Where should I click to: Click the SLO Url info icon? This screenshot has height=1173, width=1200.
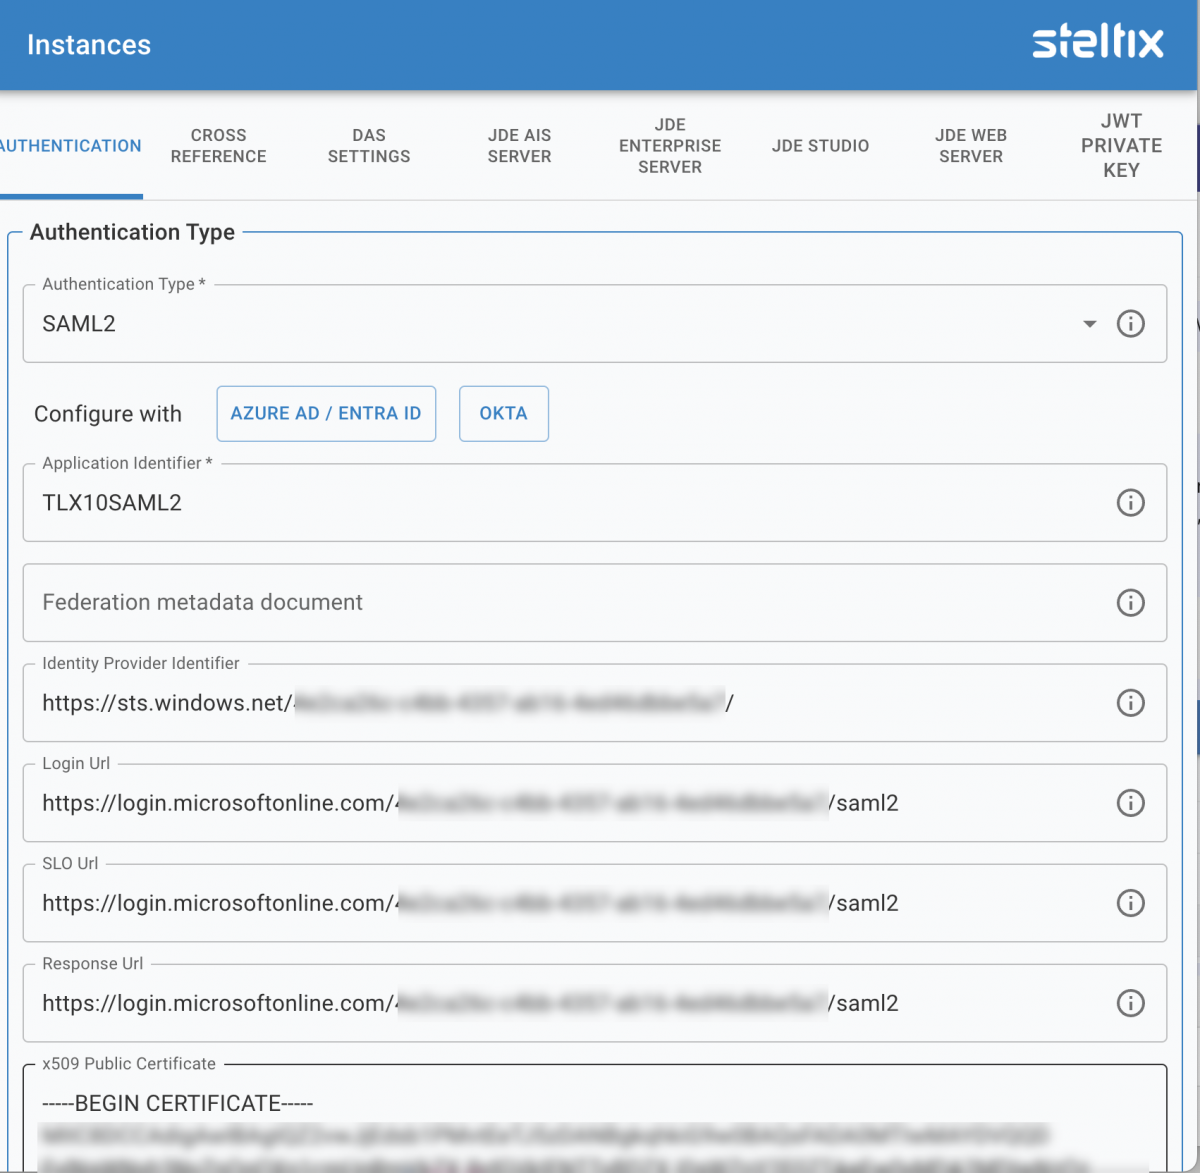click(1131, 903)
